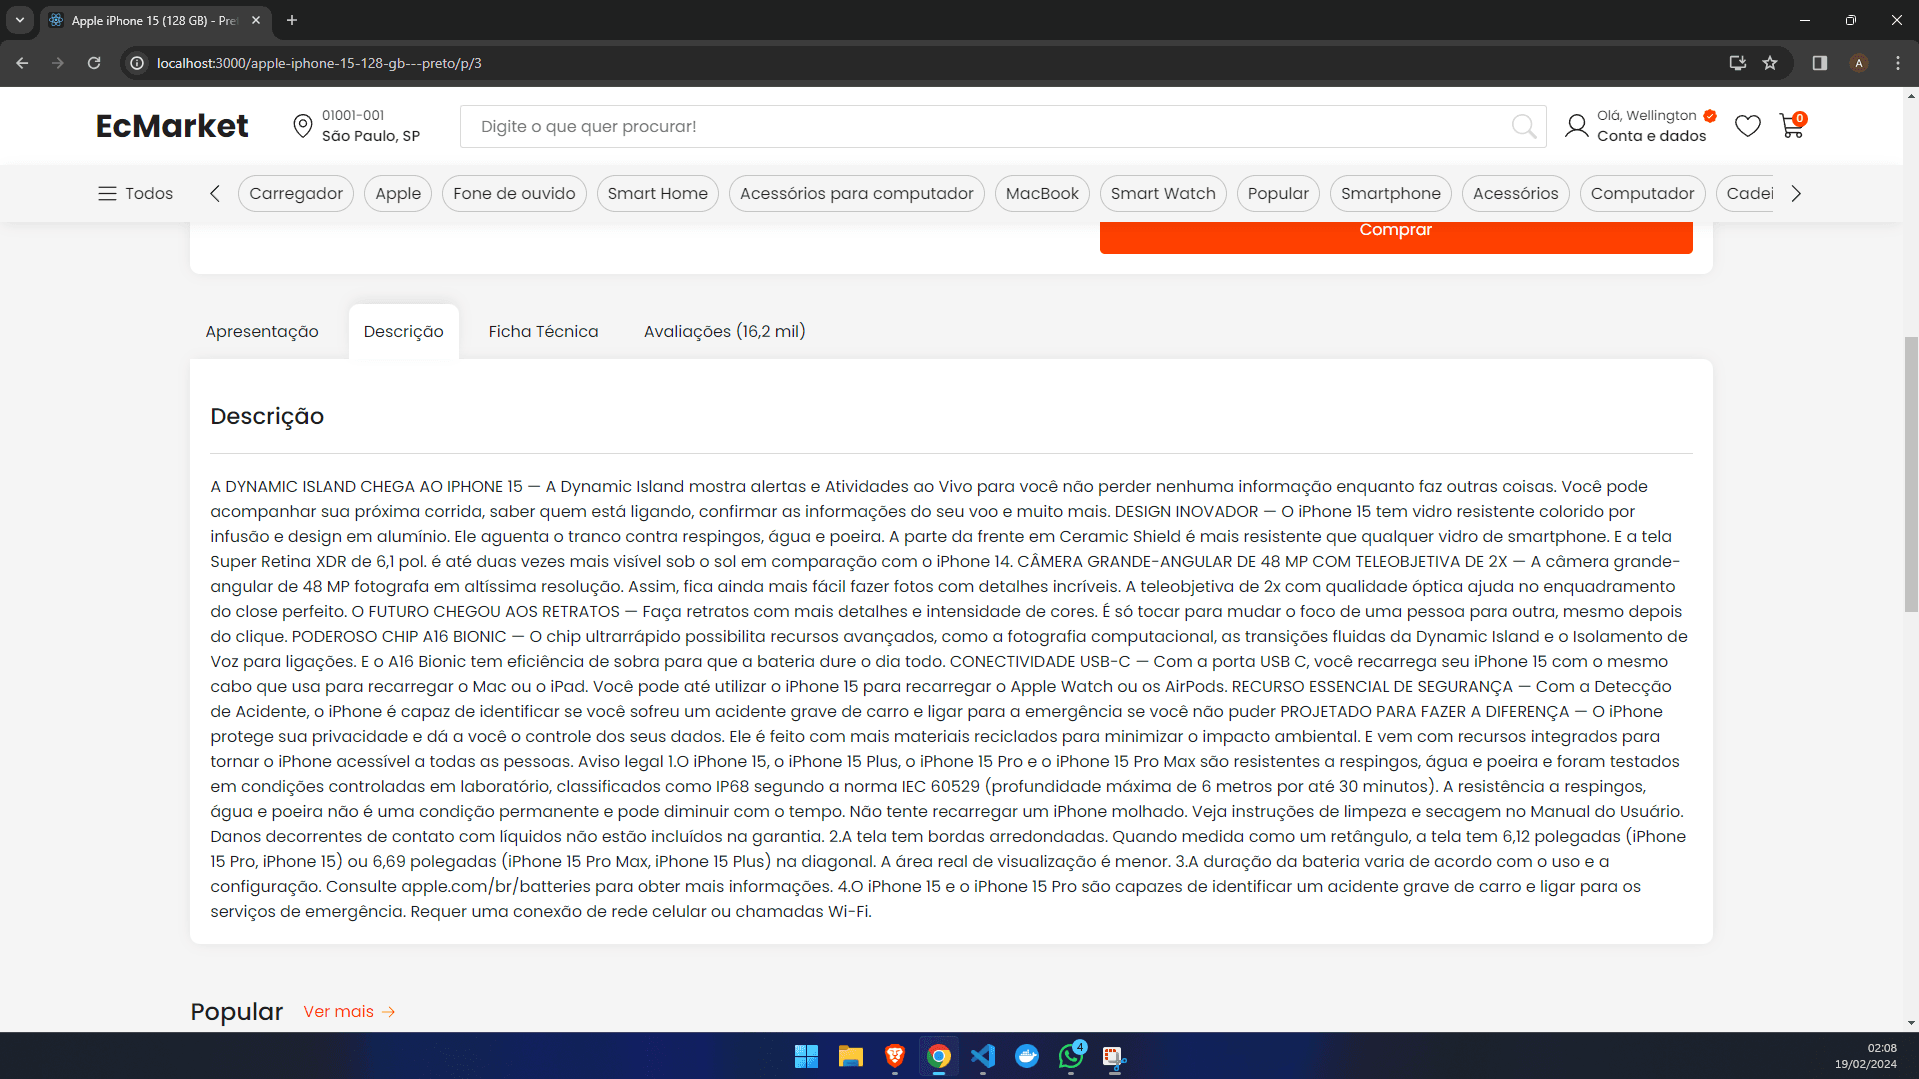Switch to Chrome from the taskbar
This screenshot has height=1079, width=1919.
[x=938, y=1056]
